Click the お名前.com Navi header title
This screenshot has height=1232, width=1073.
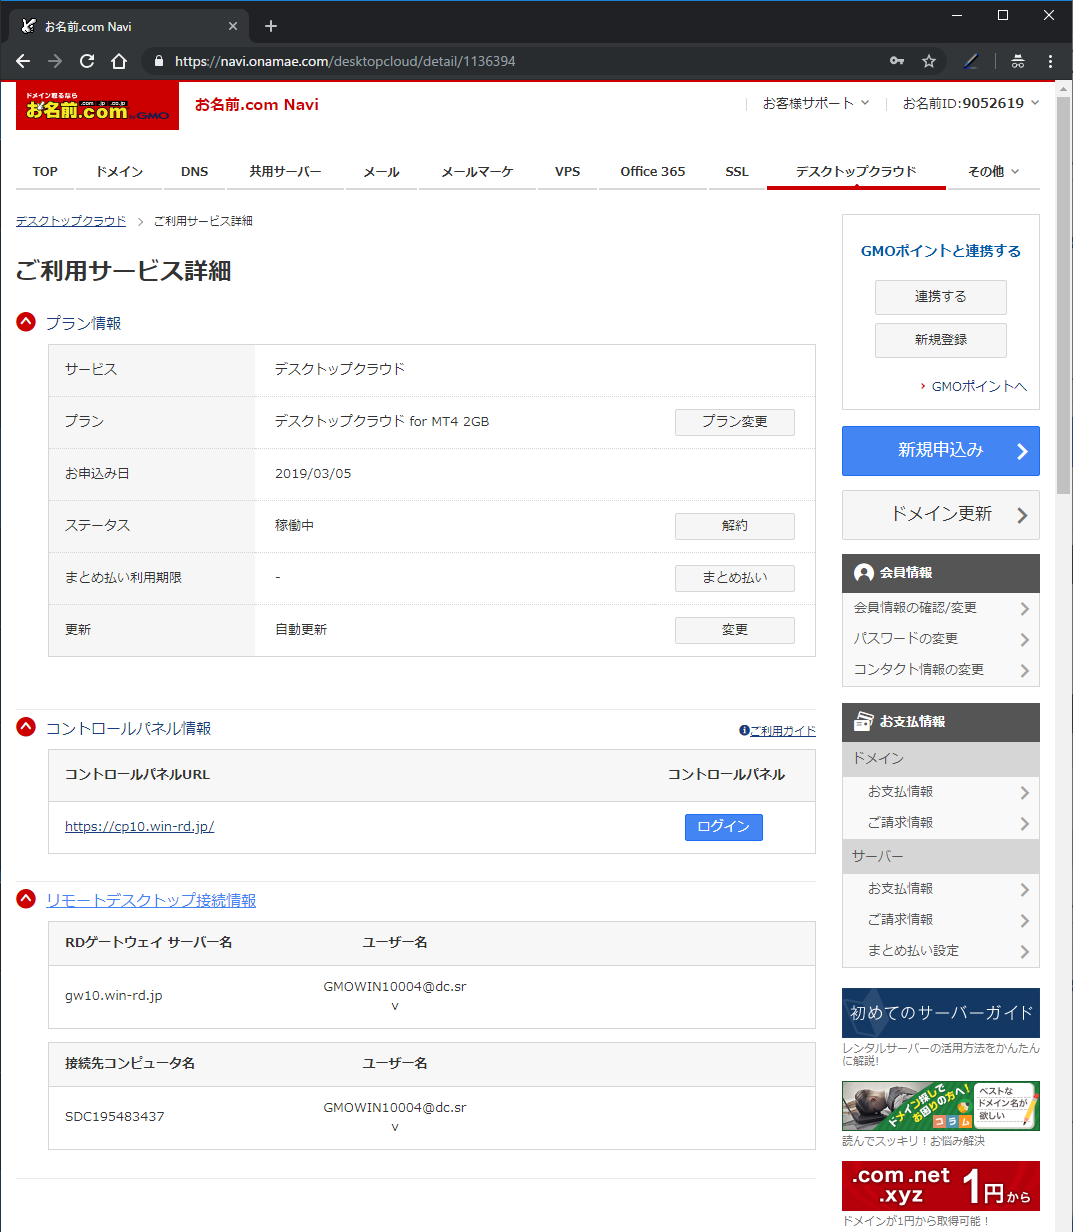pos(257,105)
